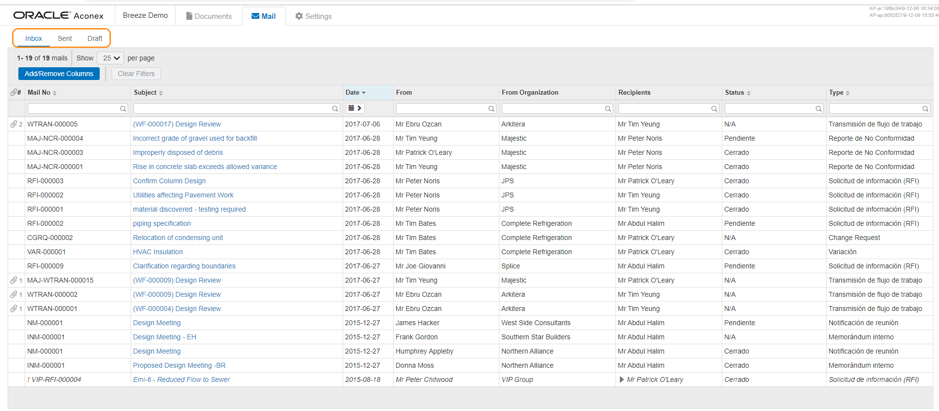Click the paperclip icon in row WTRAN-000001

coord(14,309)
